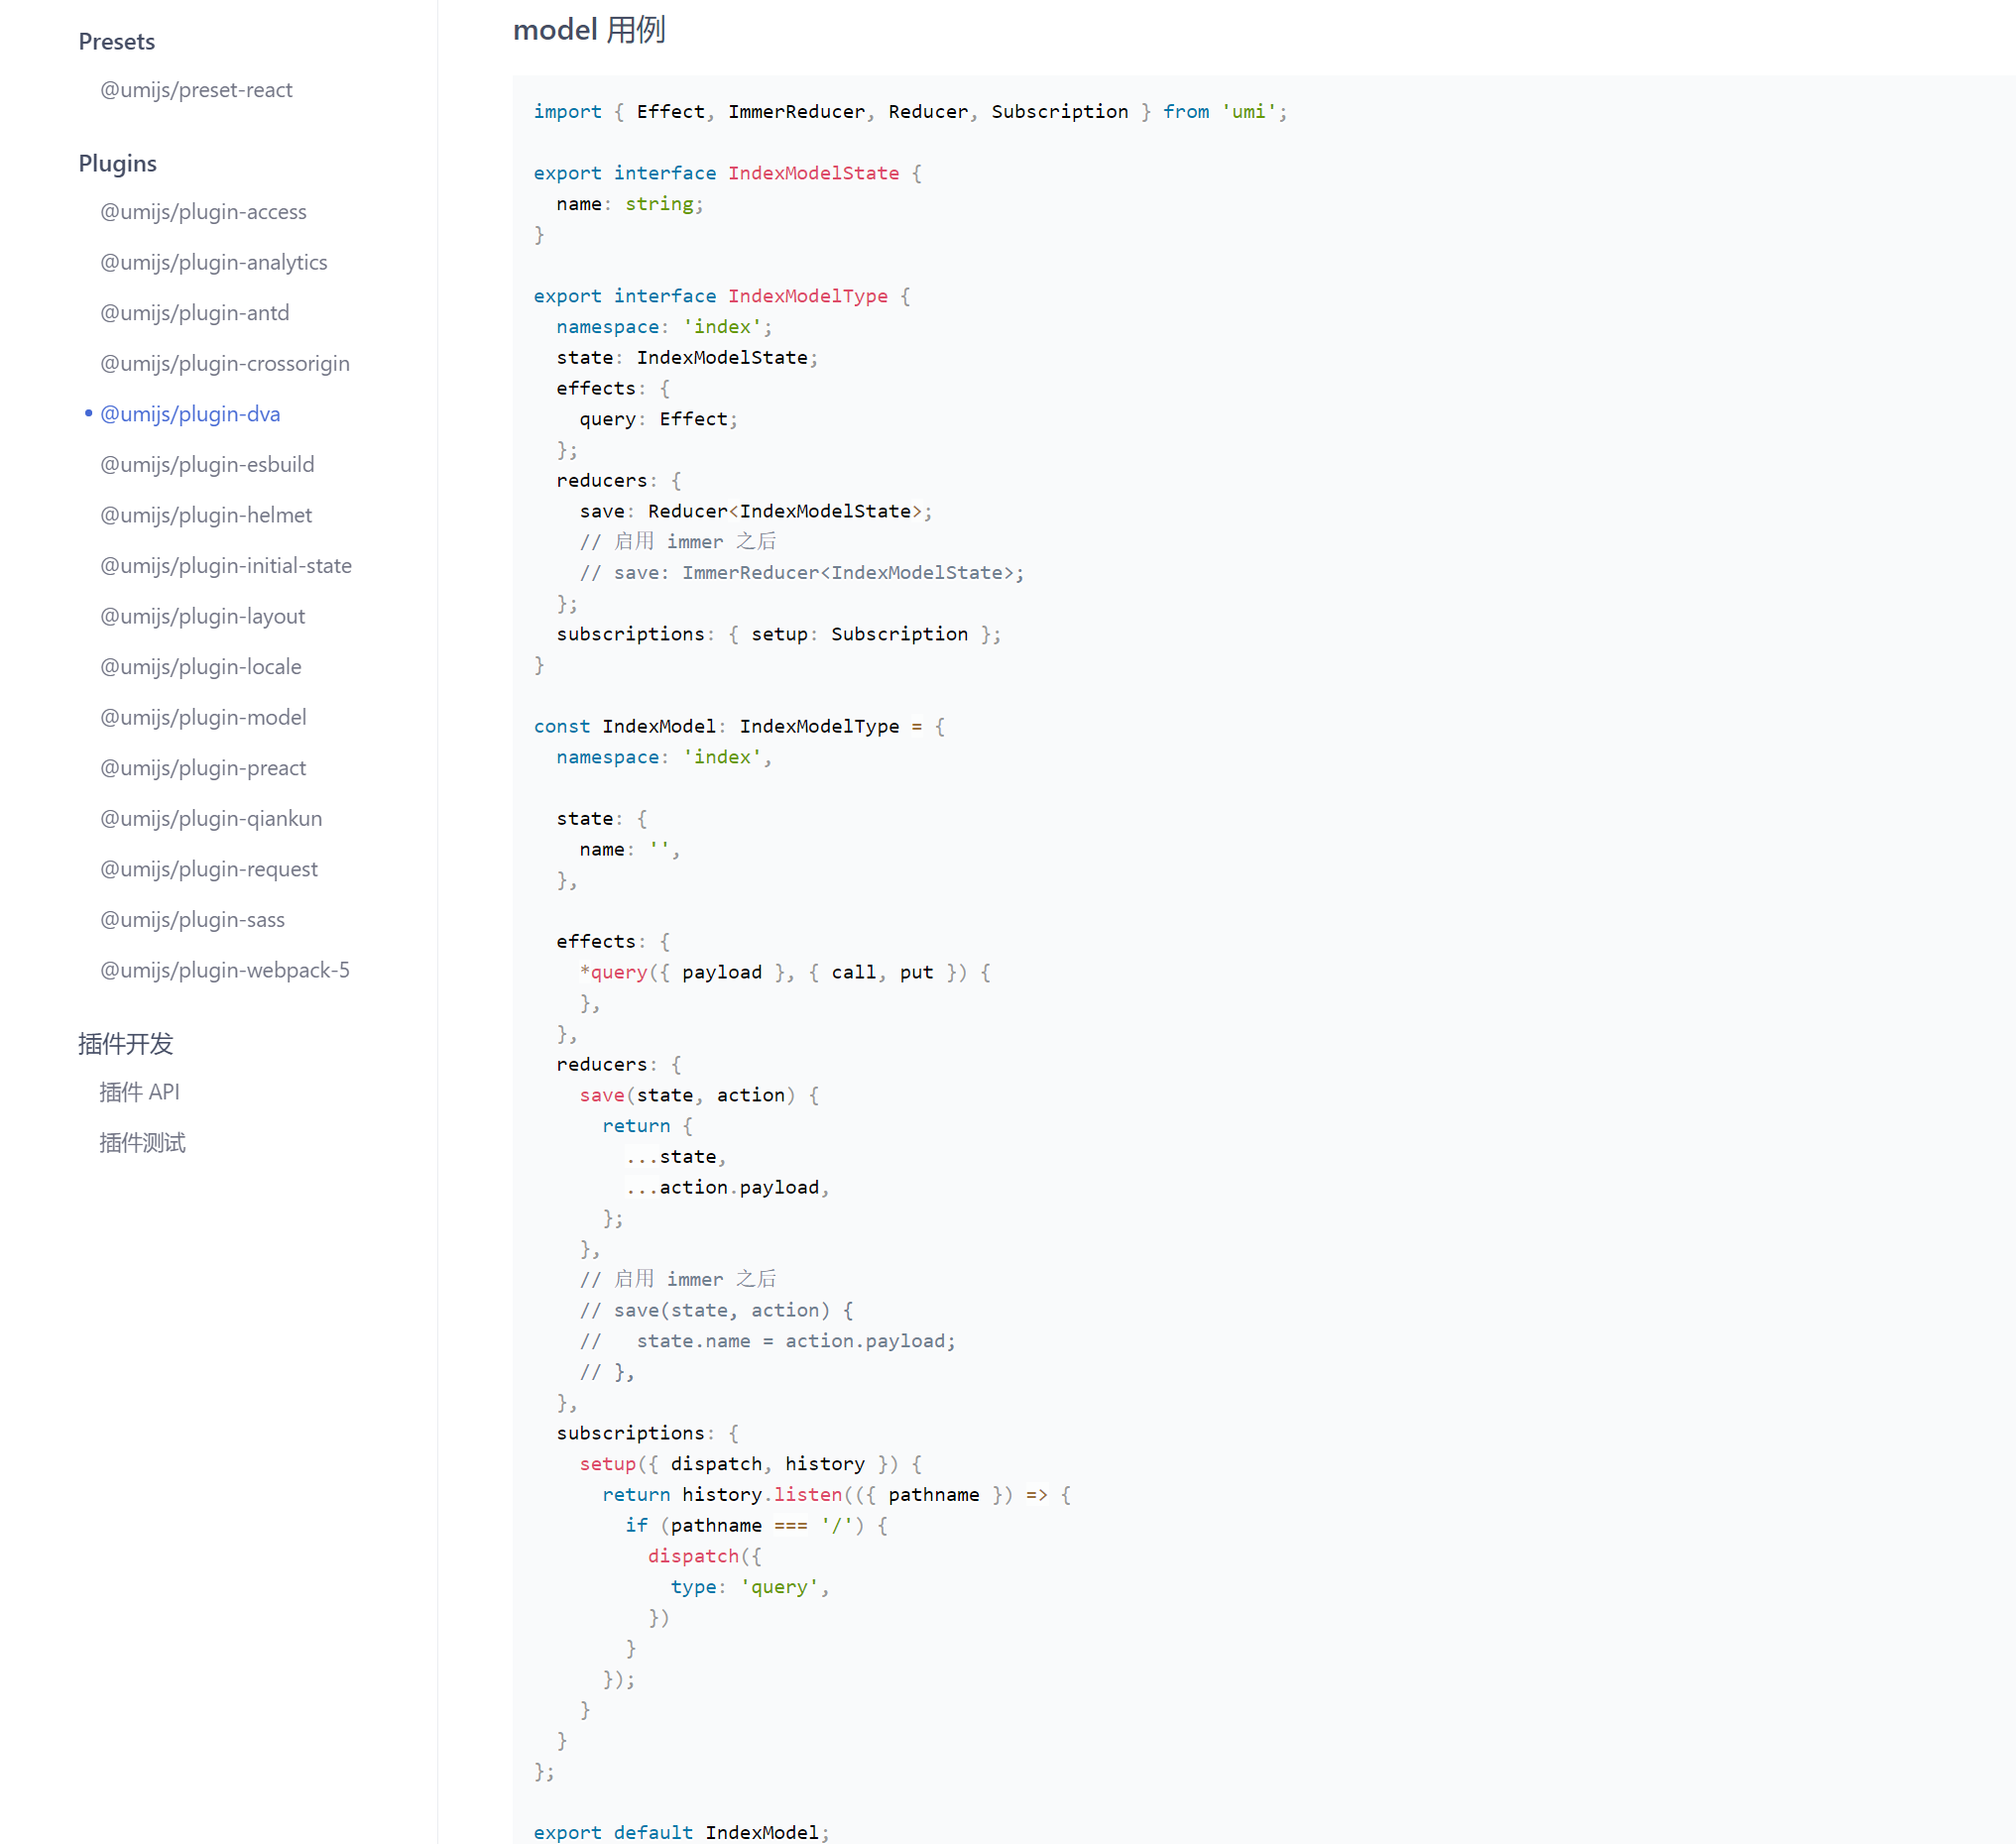
Task: Click the 'save(state, action) {' reducer line
Action: pos(699,1095)
